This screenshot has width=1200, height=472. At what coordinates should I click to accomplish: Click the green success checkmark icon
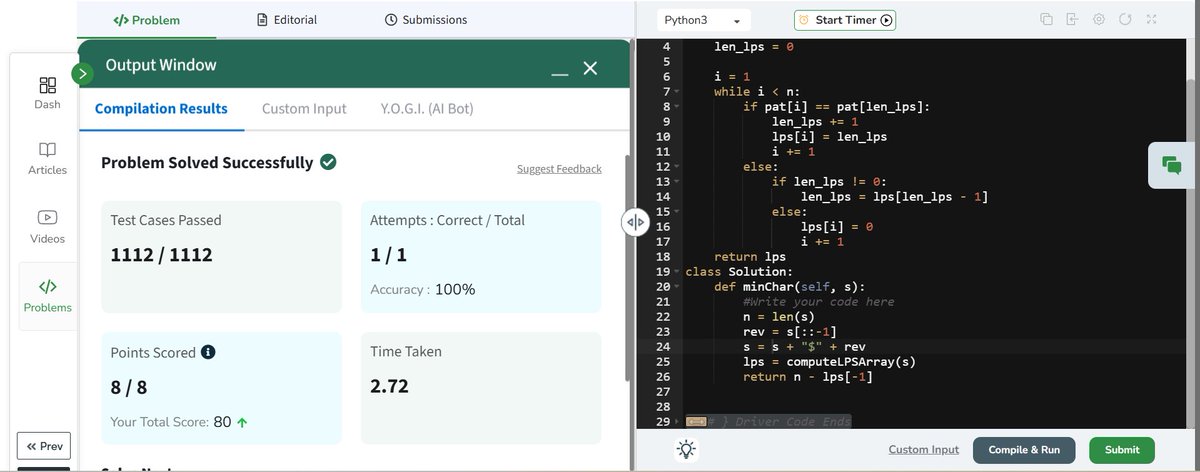(x=328, y=162)
